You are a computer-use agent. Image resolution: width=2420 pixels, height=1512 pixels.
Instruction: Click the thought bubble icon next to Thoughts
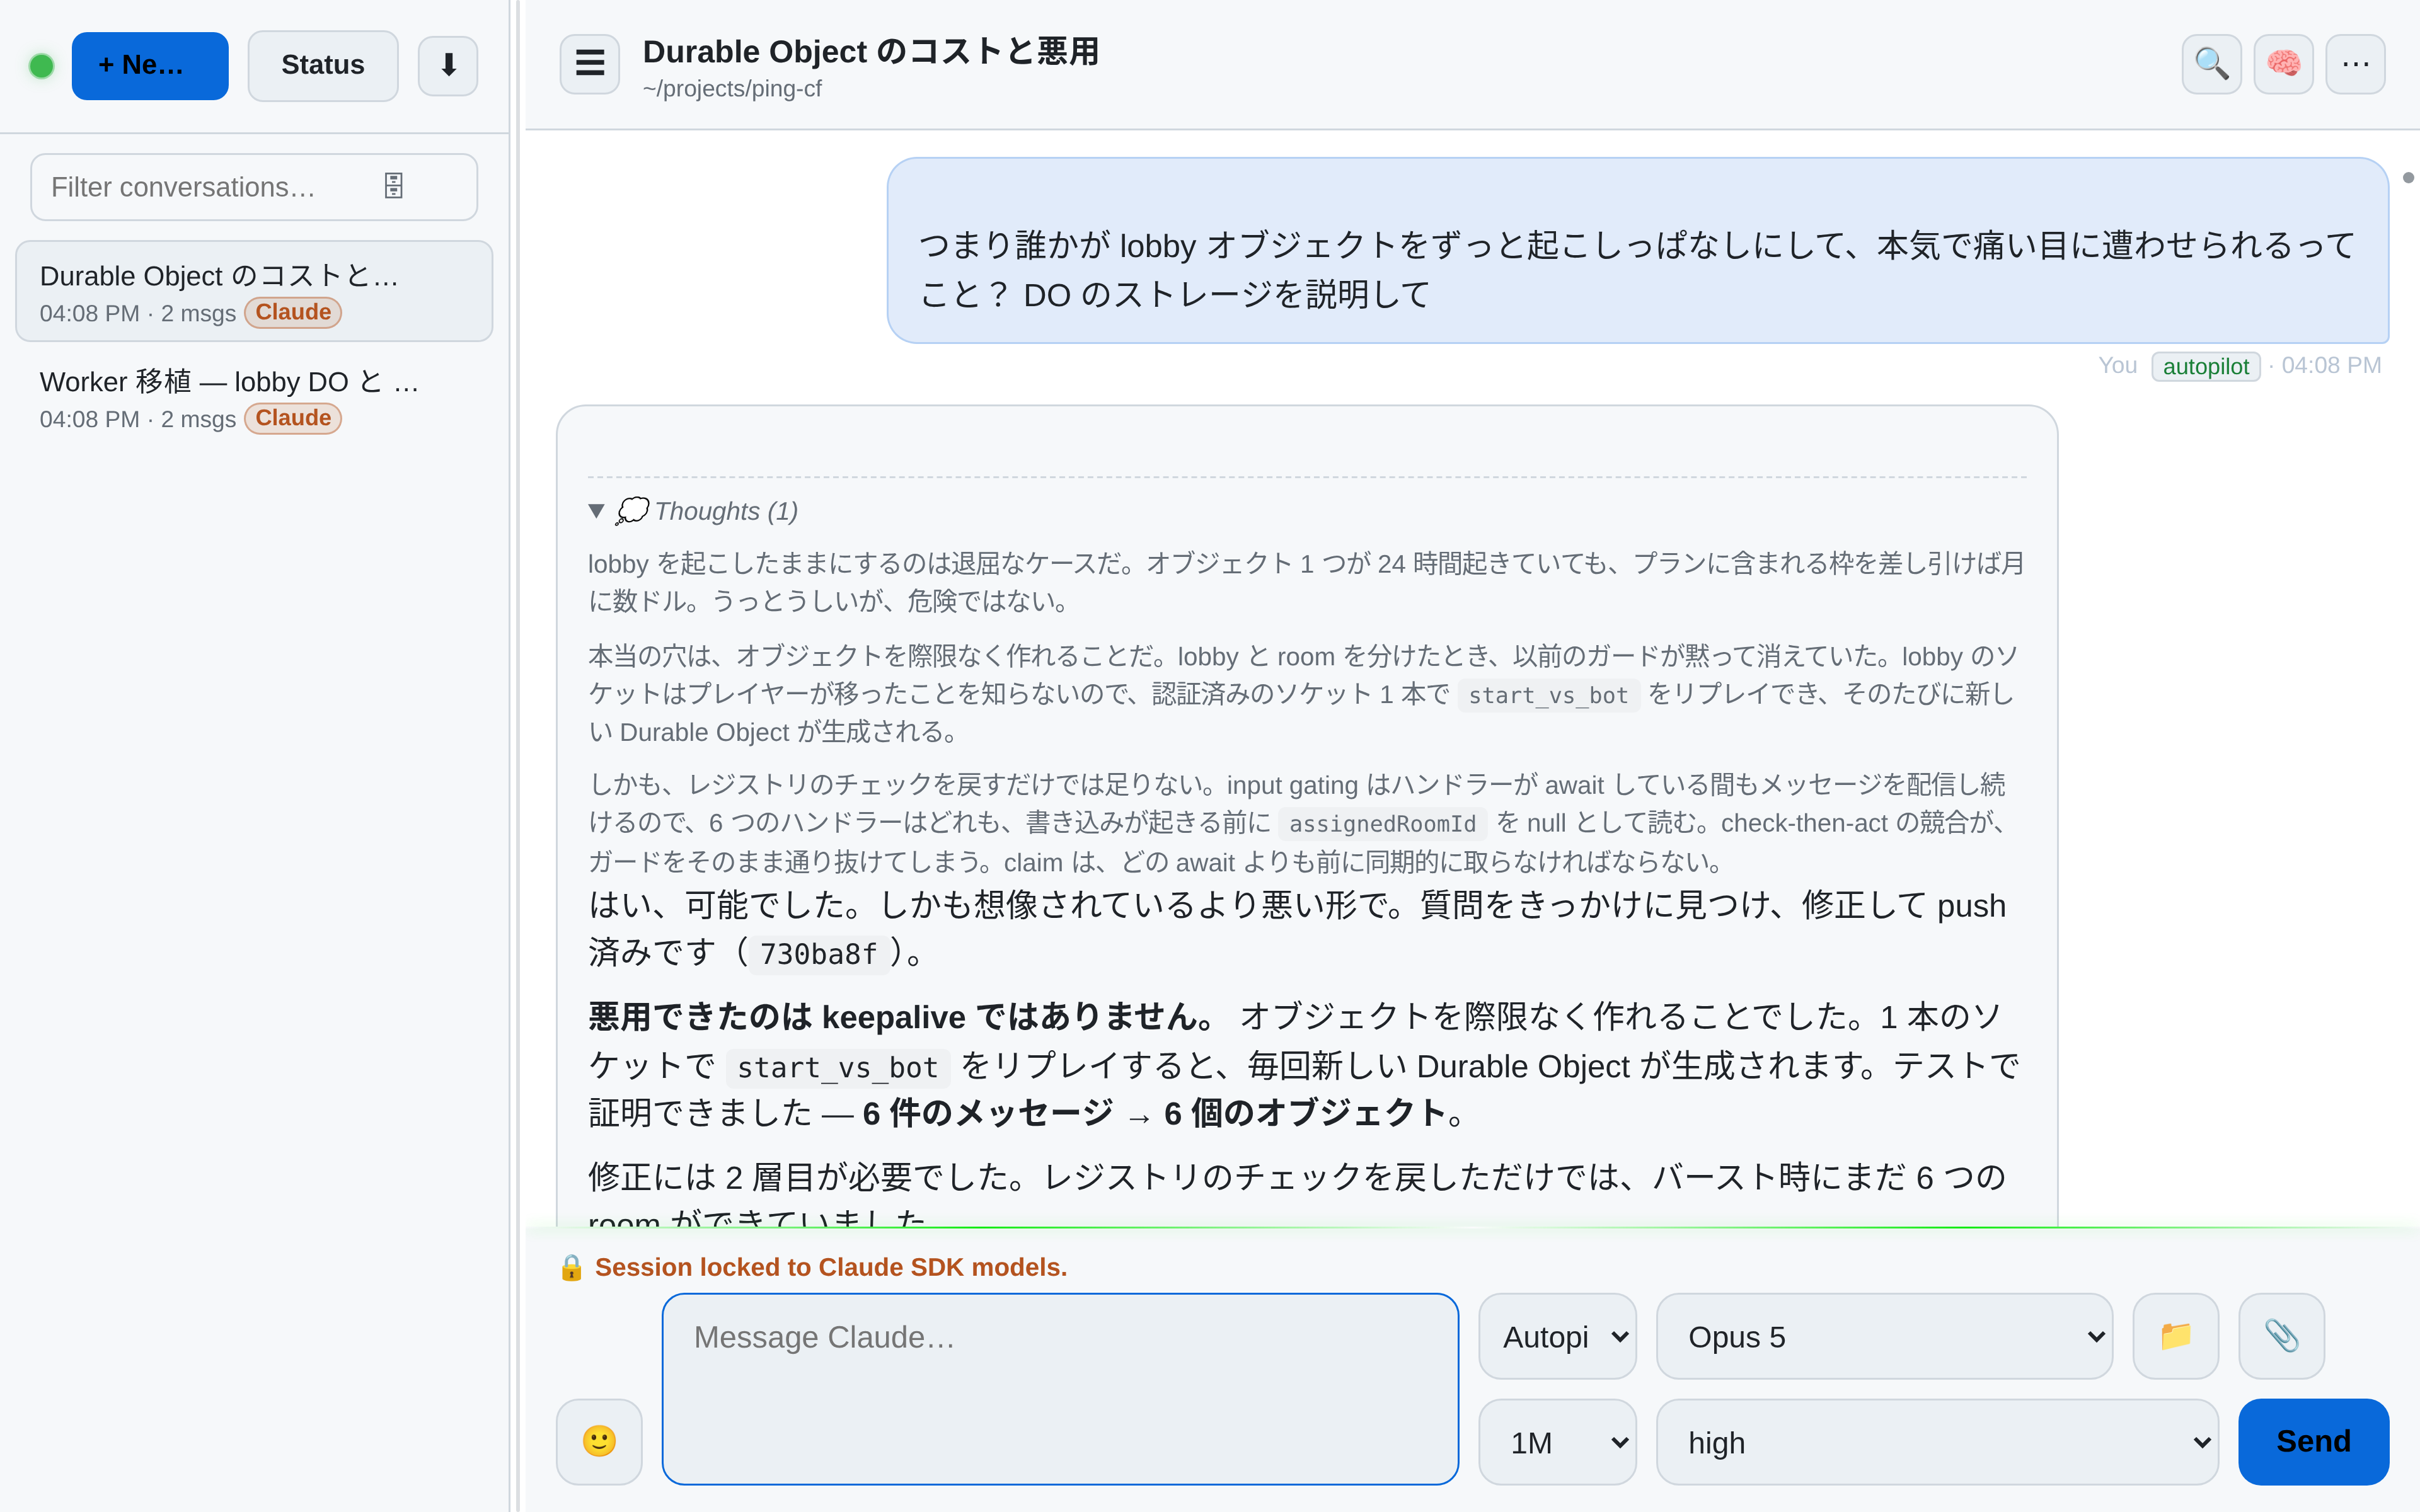click(632, 511)
